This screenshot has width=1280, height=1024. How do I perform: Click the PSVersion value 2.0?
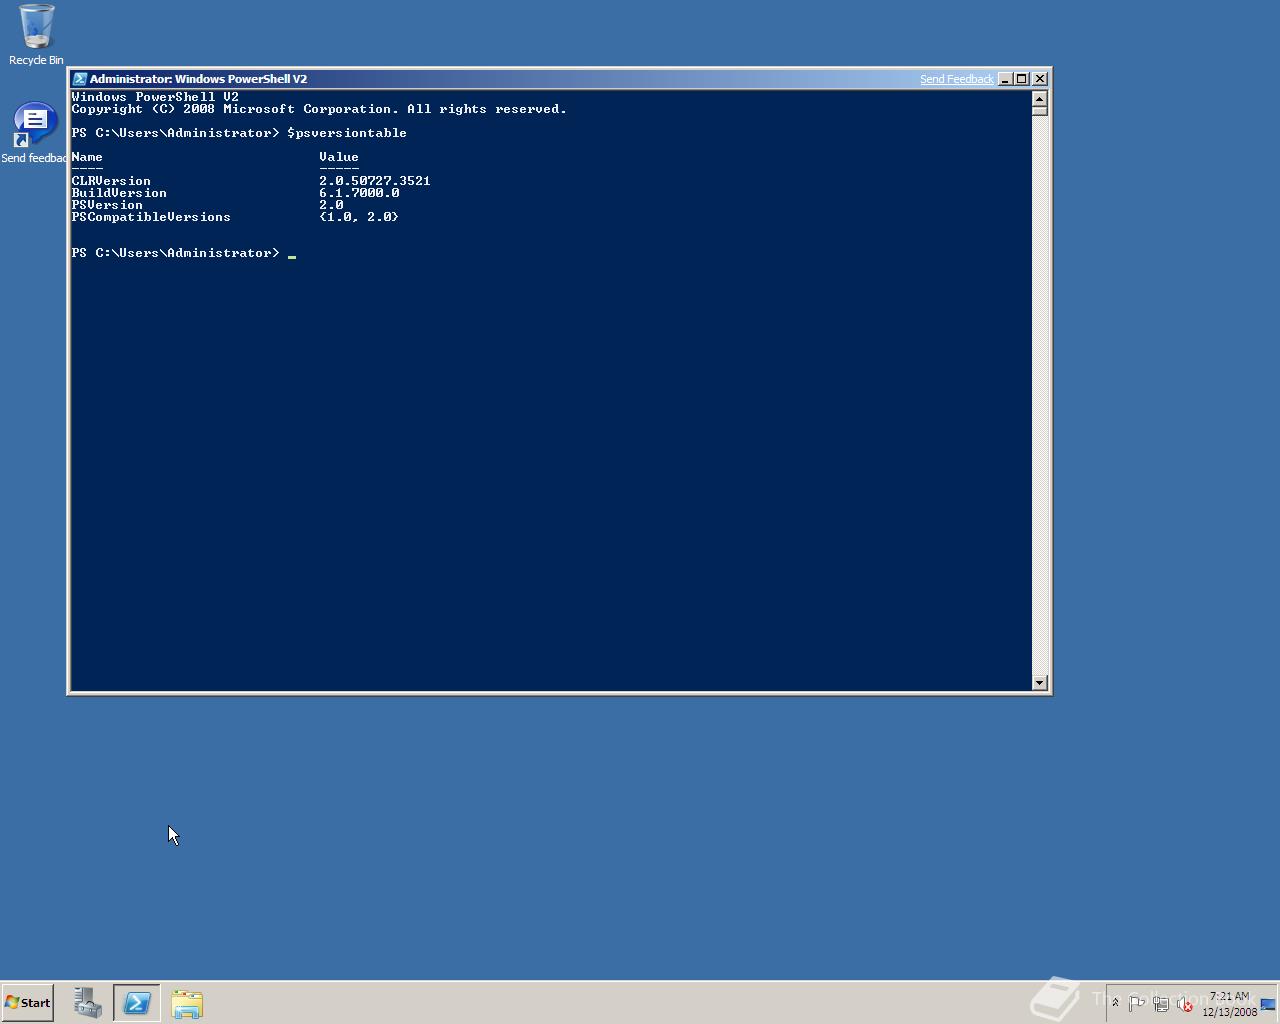(331, 205)
